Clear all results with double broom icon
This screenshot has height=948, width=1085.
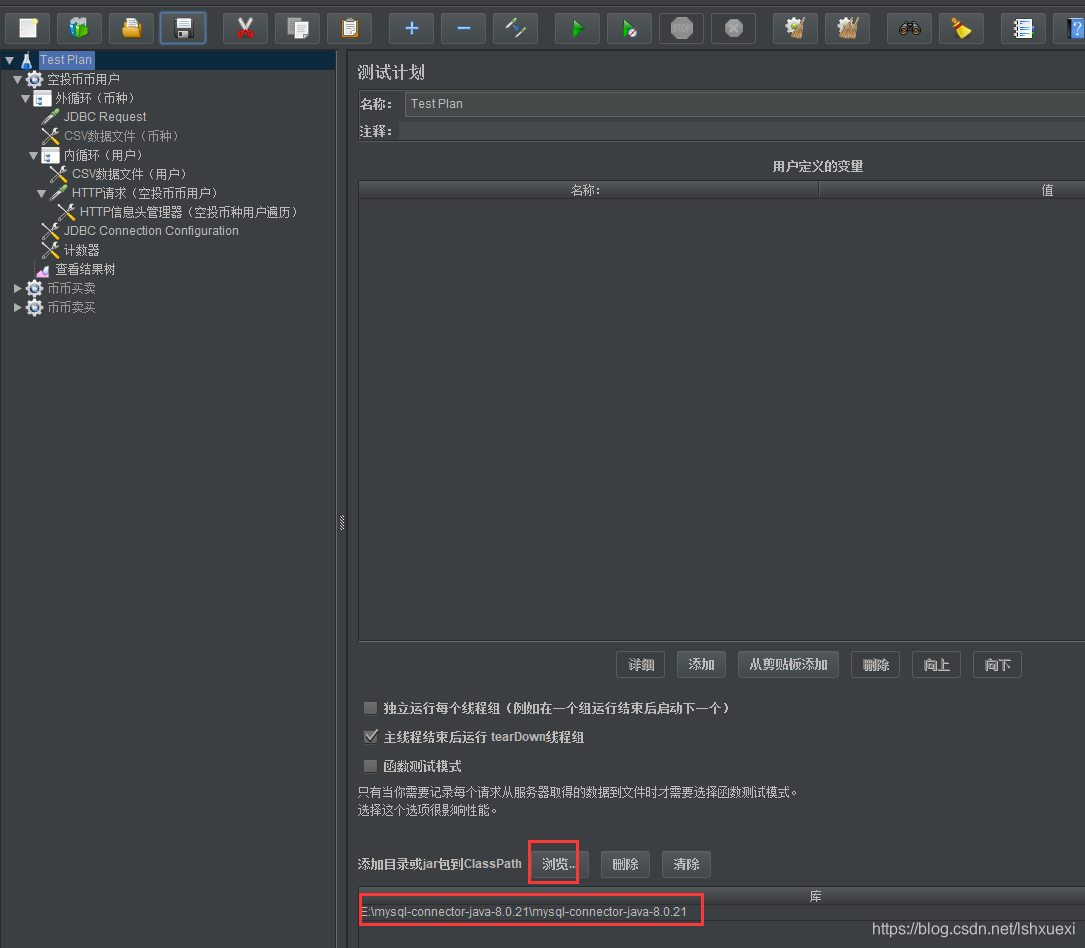(x=848, y=28)
